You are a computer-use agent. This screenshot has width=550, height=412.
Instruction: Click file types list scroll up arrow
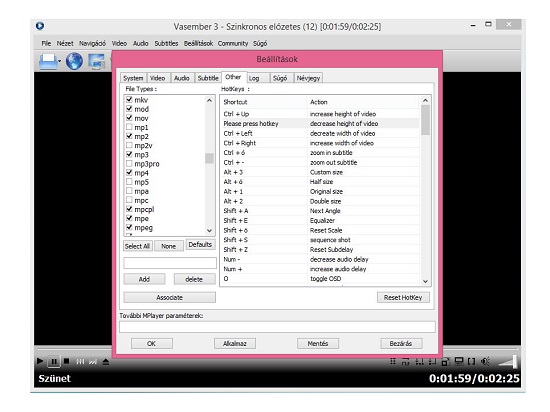point(209,100)
